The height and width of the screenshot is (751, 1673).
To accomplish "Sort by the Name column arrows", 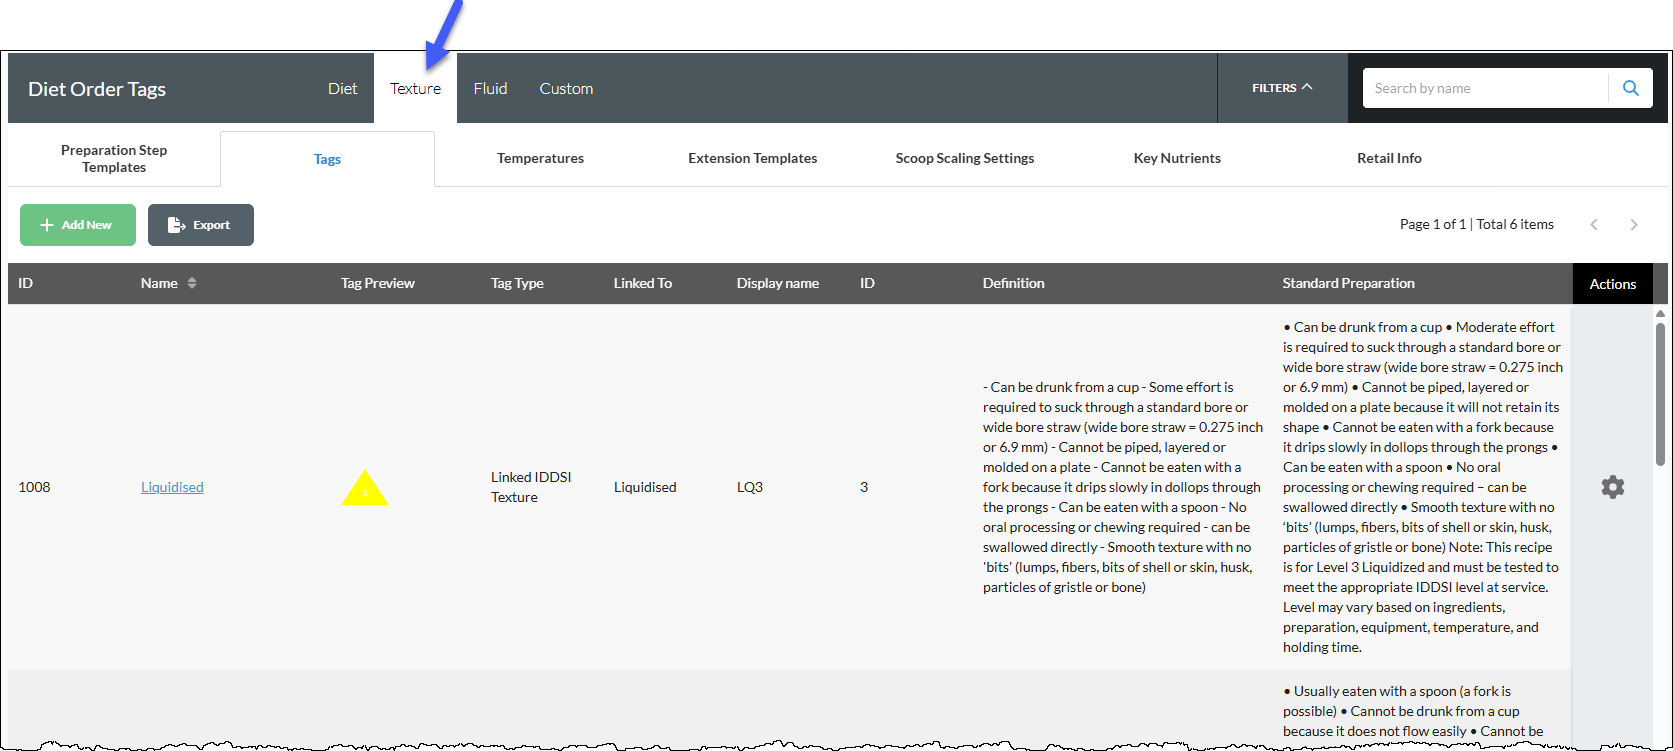I will point(192,283).
